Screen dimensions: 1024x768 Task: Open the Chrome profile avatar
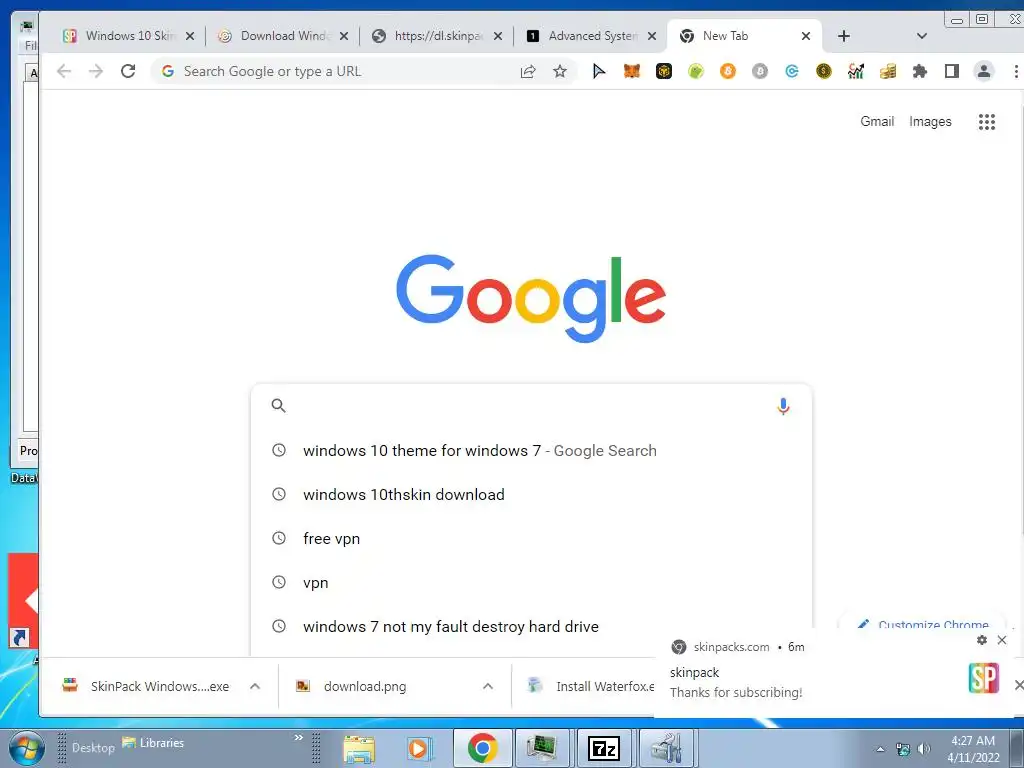tap(984, 71)
